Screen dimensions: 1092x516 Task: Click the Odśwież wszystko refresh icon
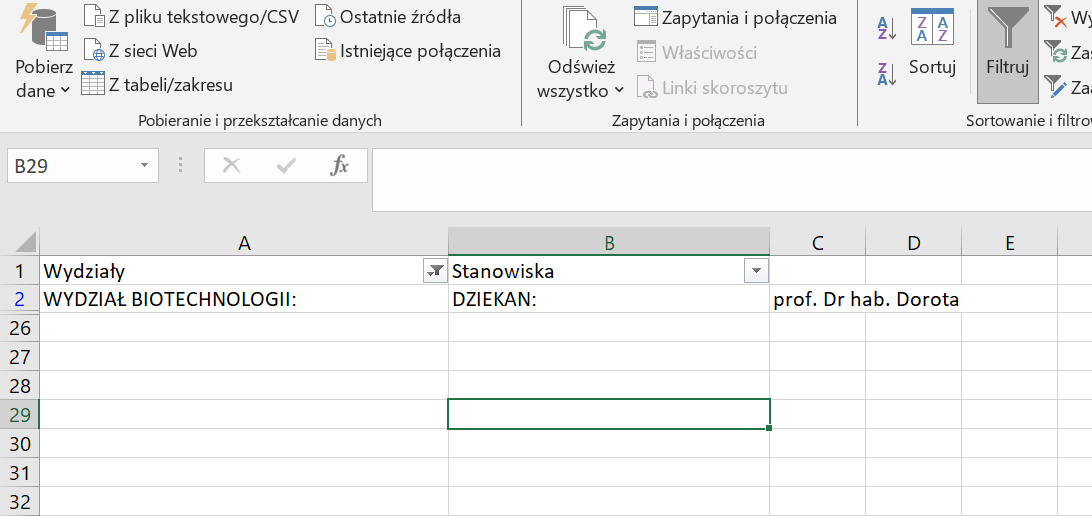(584, 31)
